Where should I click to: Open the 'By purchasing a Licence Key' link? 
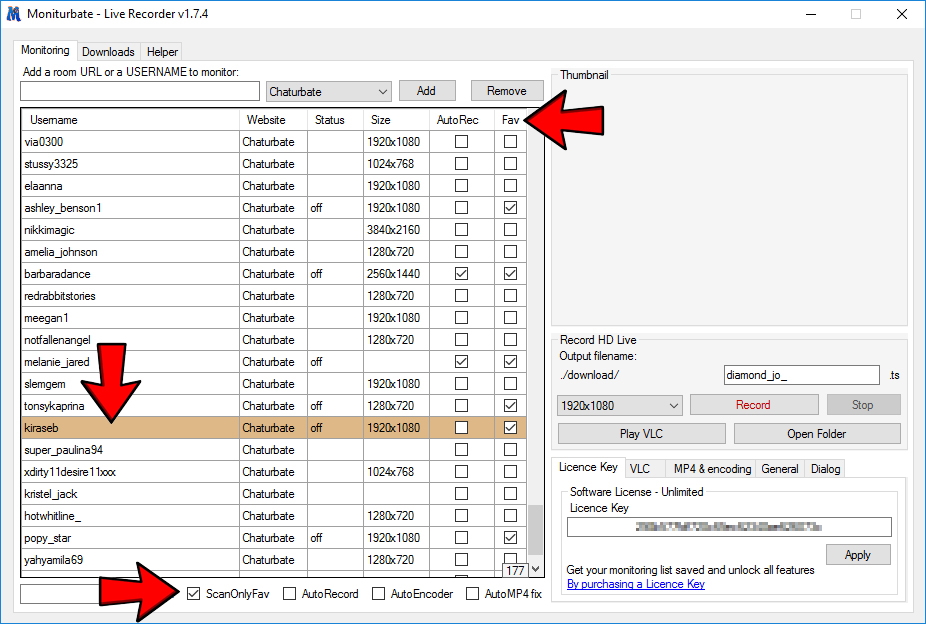635,584
